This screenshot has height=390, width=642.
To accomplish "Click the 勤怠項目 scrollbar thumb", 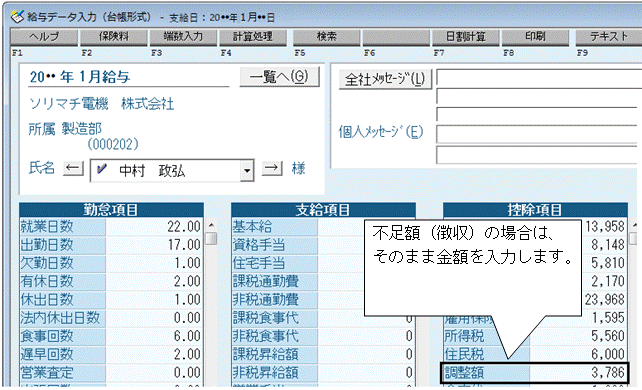I will click(211, 238).
